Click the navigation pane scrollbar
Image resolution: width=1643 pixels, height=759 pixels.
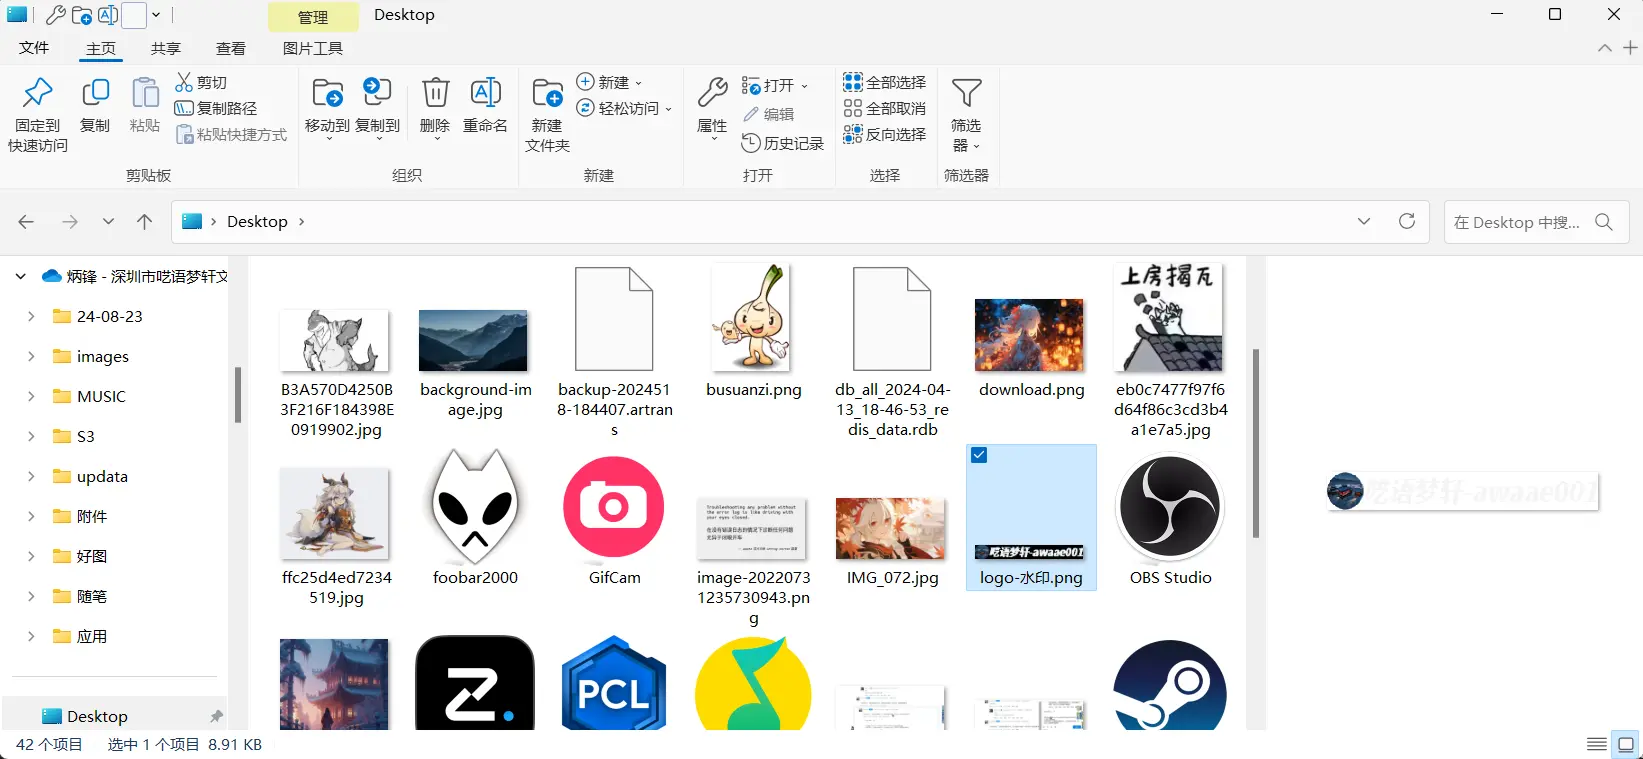tap(238, 394)
